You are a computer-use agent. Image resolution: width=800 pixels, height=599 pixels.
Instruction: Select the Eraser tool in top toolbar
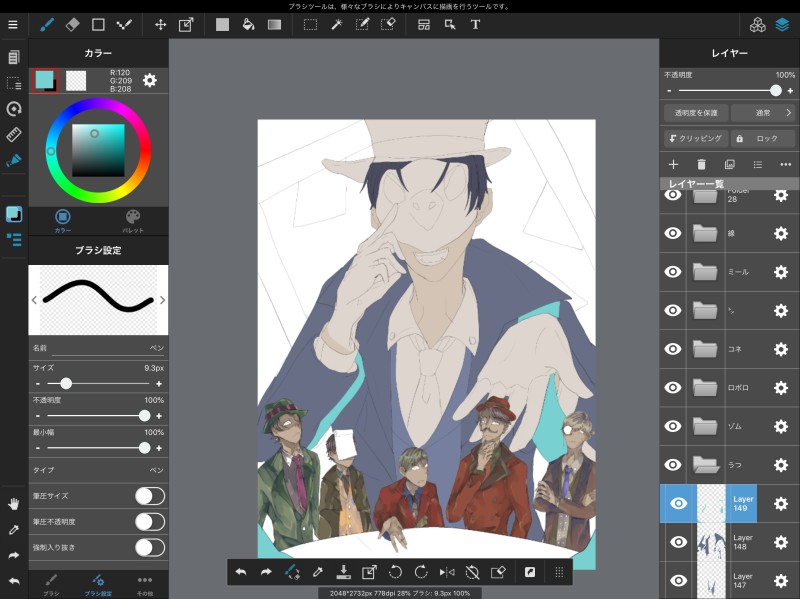pyautogui.click(x=72, y=24)
